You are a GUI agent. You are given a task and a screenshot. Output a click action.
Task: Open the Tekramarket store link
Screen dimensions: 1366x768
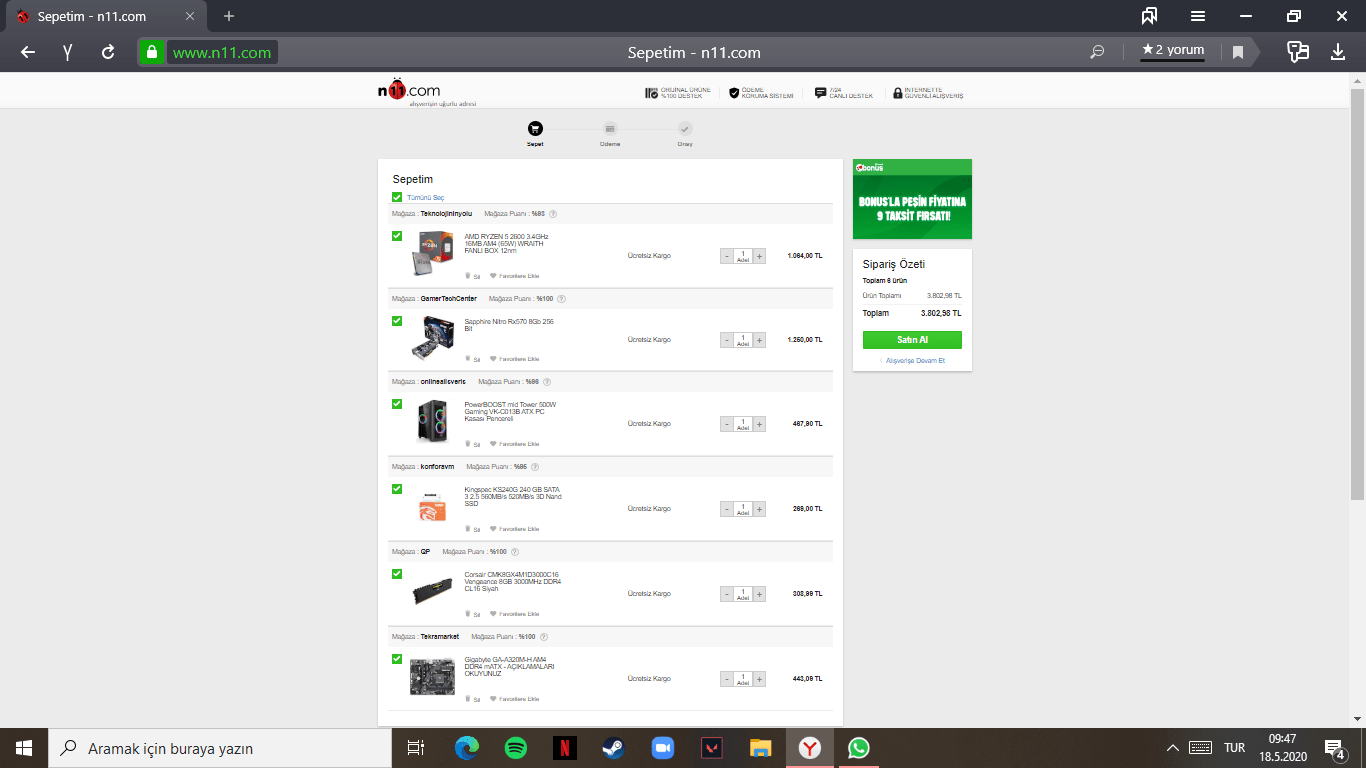pos(440,637)
